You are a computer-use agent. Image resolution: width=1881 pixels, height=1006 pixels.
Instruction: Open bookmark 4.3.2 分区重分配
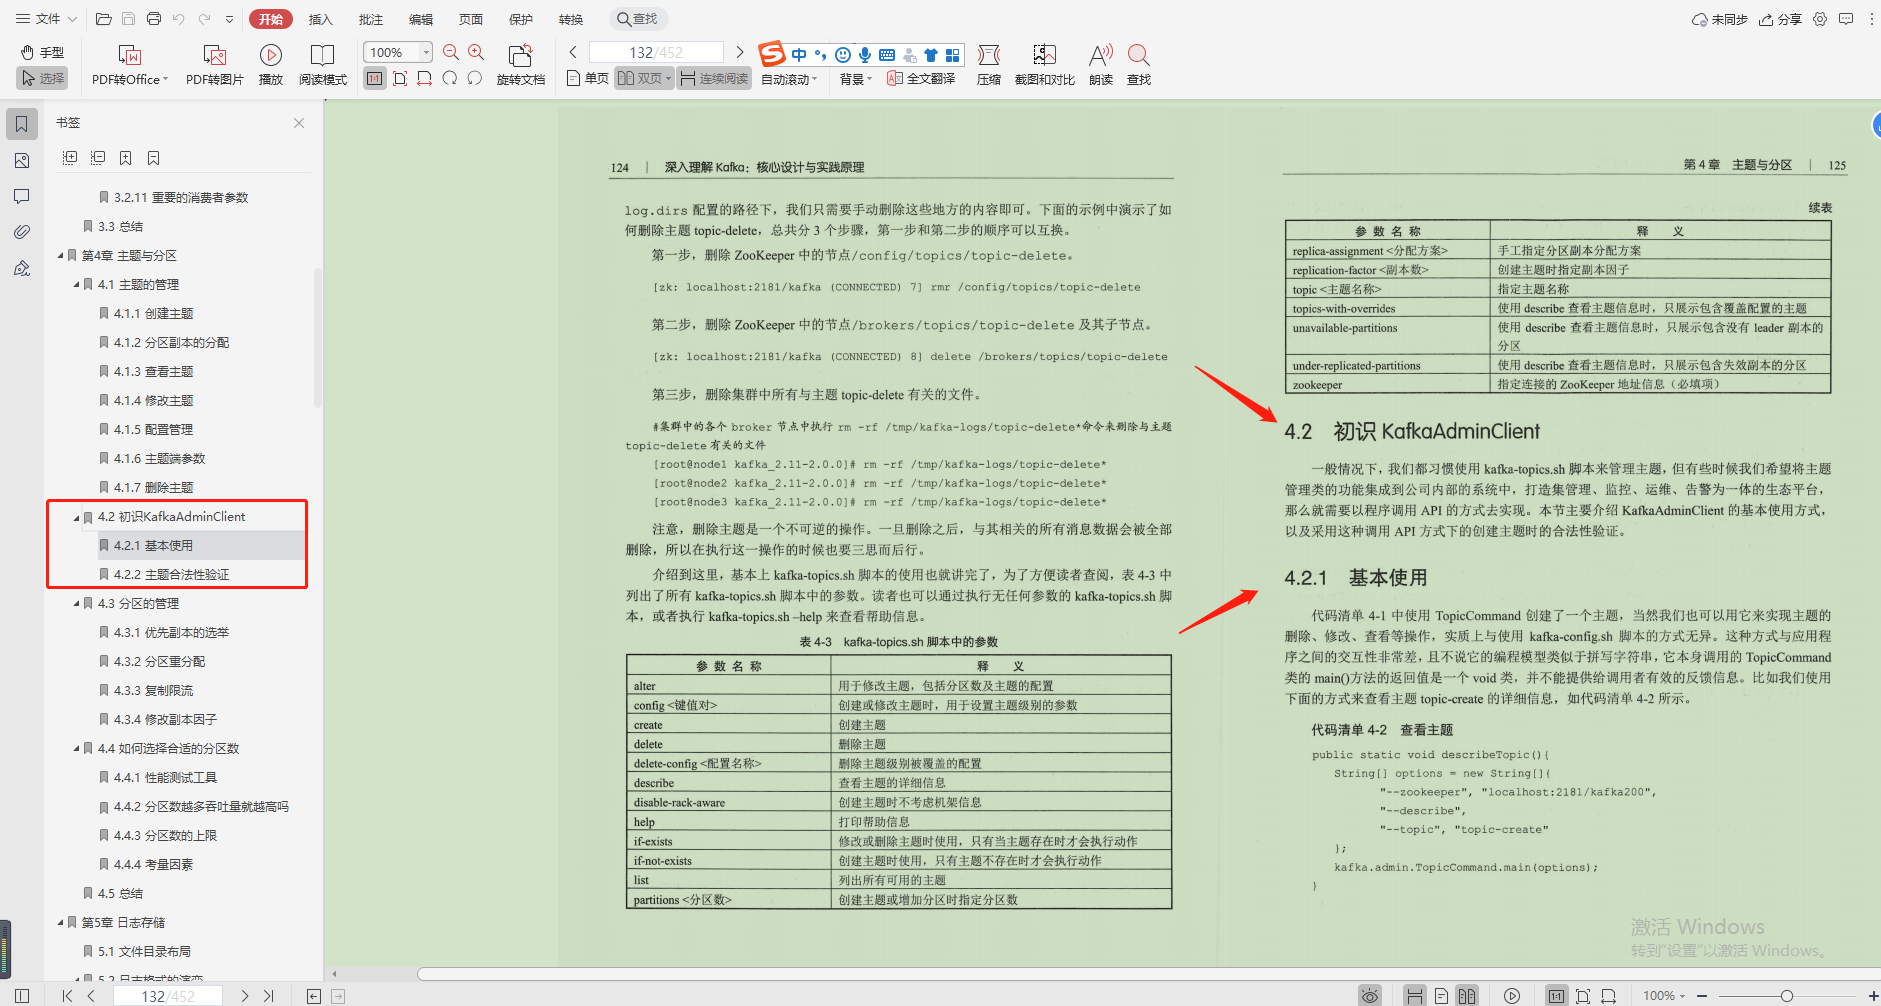coord(159,662)
